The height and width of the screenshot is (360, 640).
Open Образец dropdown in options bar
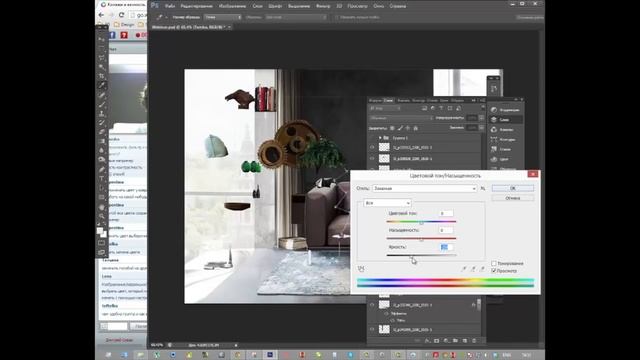point(296,17)
